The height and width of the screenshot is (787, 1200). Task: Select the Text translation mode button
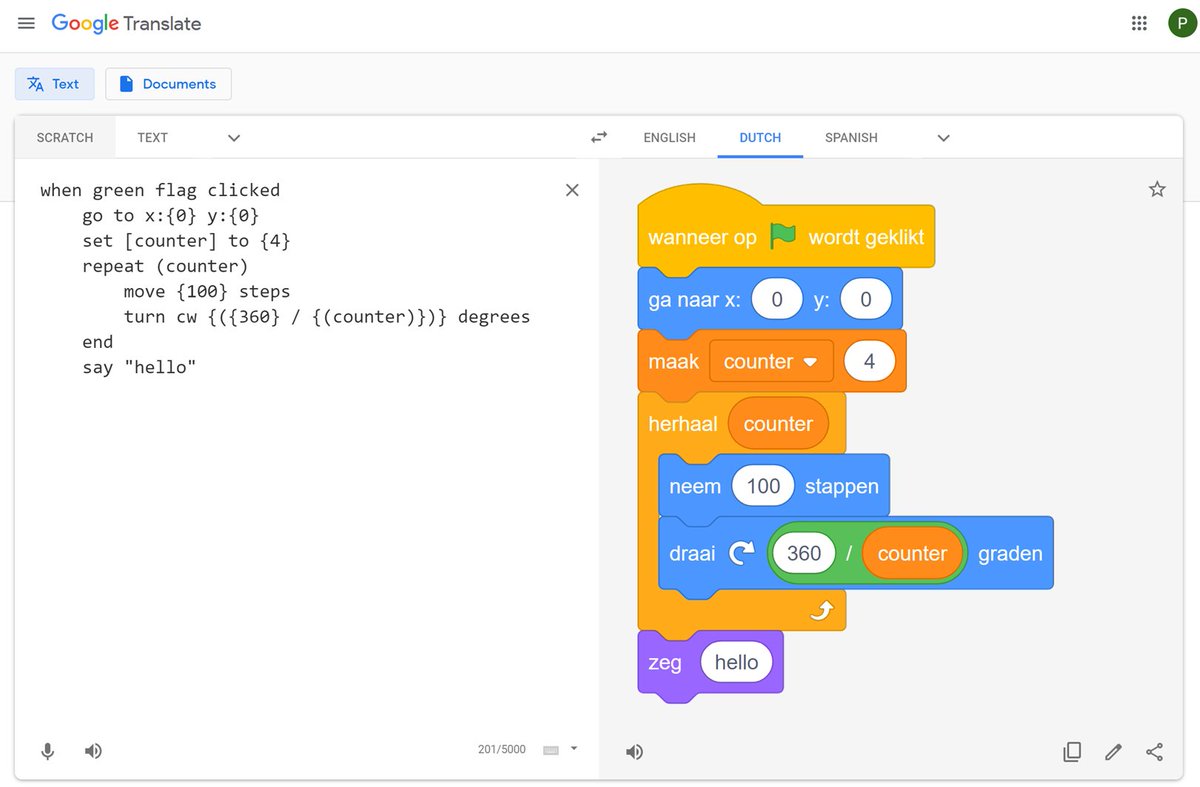(x=54, y=84)
